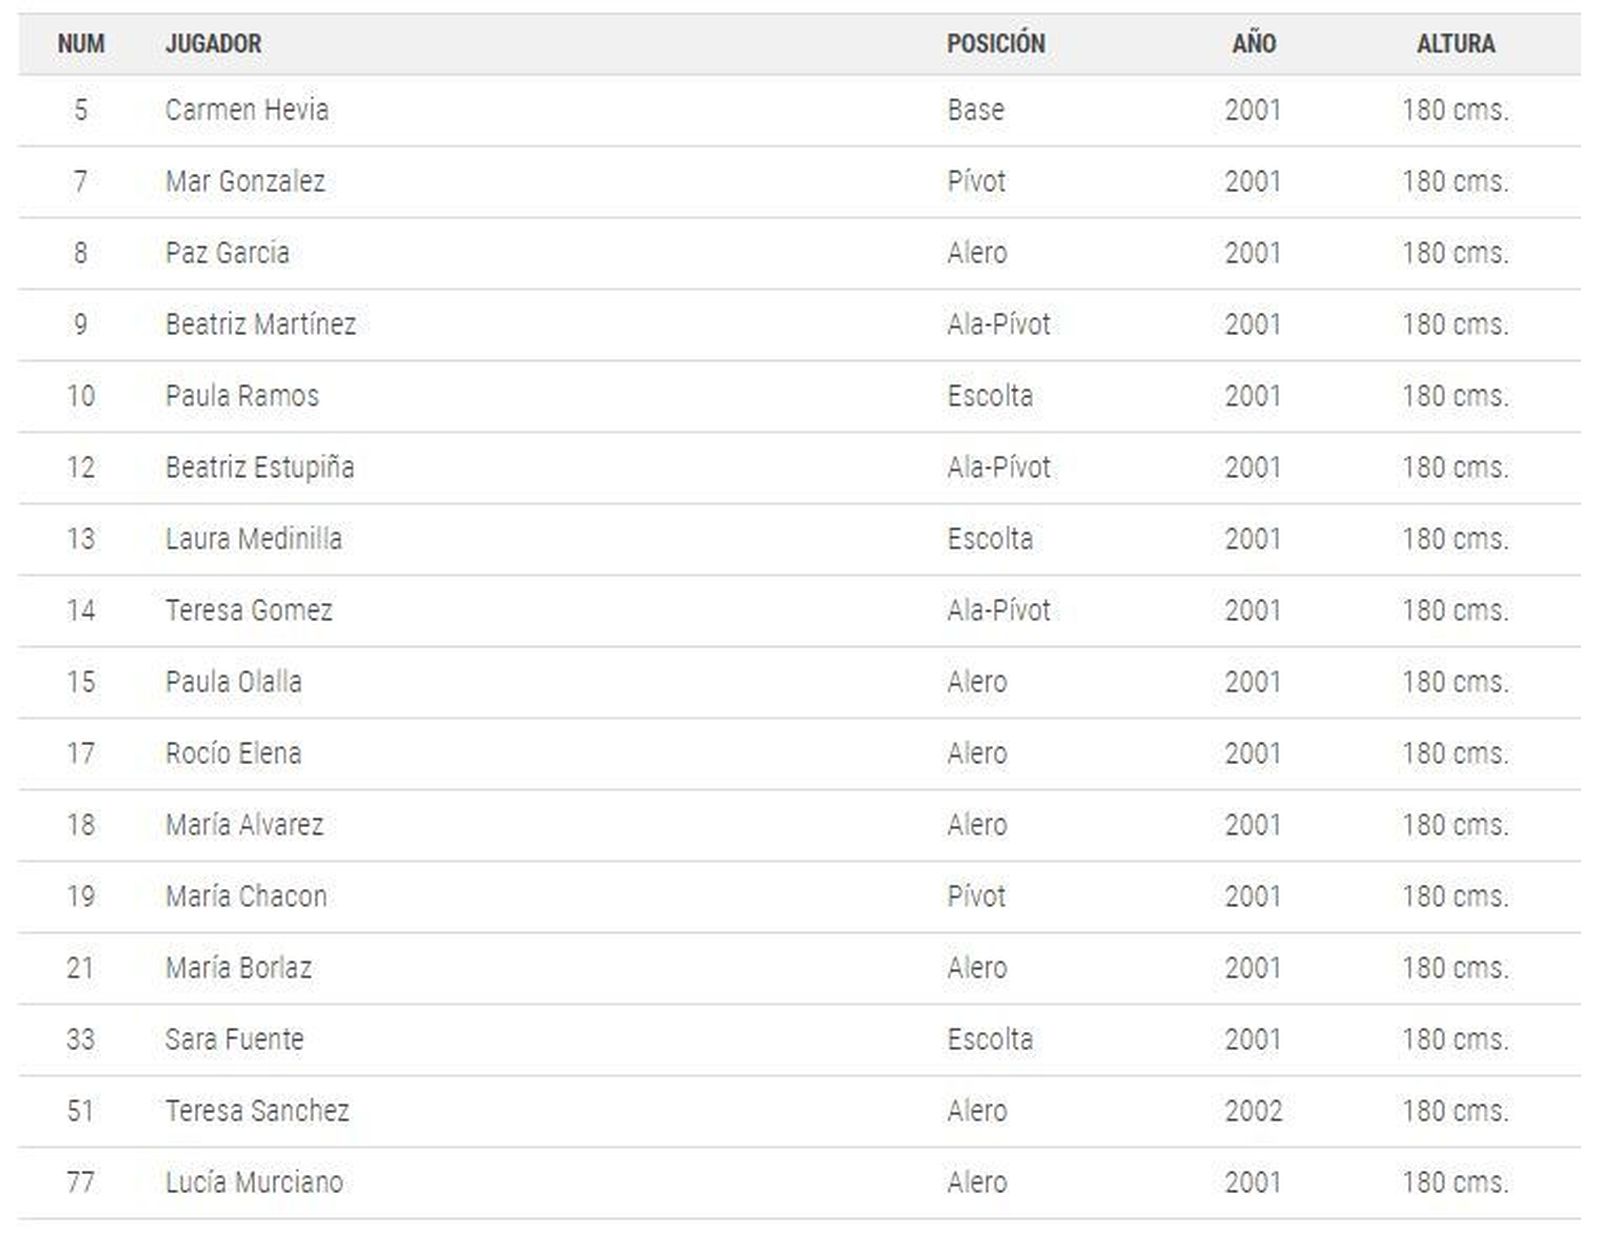Open Teresa Gomez entry
1600x1245 pixels.
799,611
